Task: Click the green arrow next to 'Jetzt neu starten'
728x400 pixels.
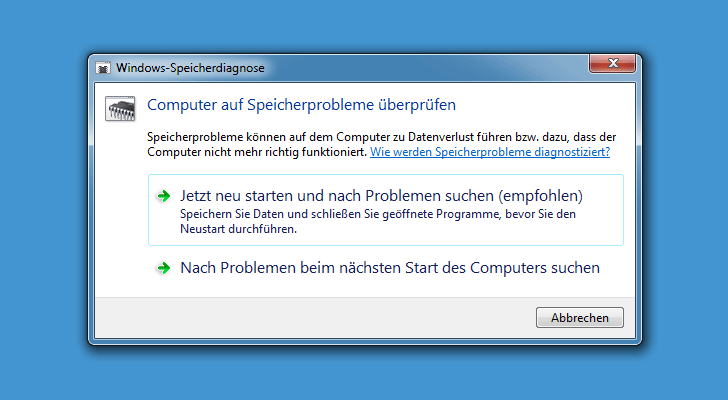Action: coord(163,196)
